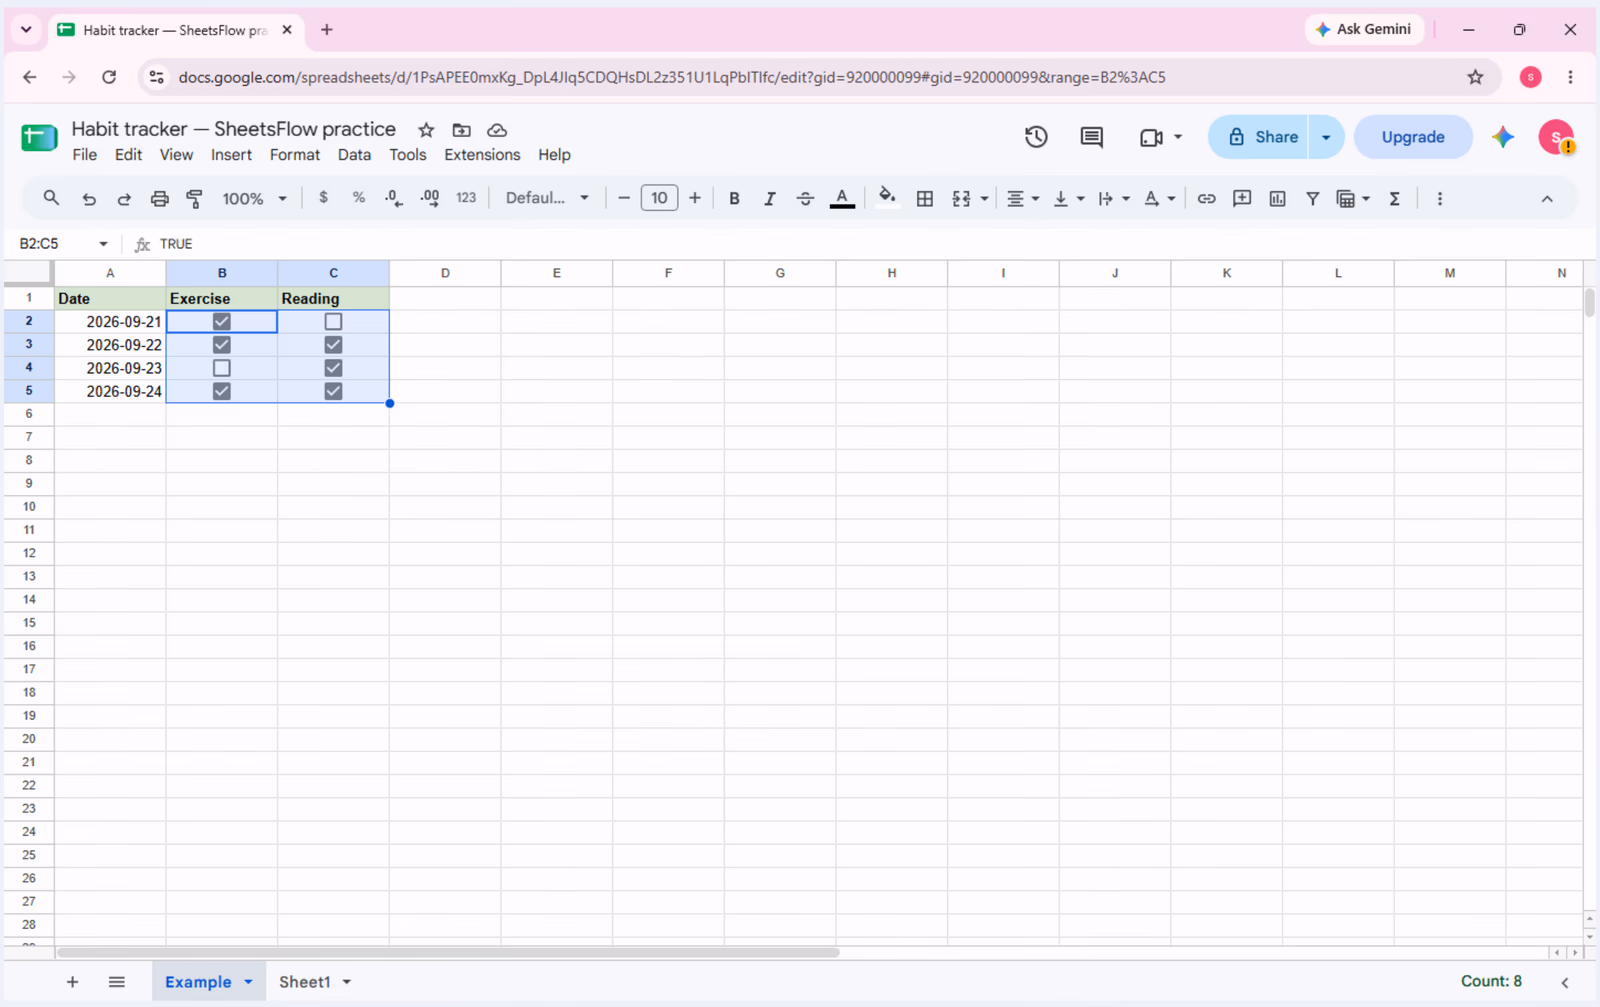Select the paint format tool
Viewport: 1600px width, 1007px height.
195,199
